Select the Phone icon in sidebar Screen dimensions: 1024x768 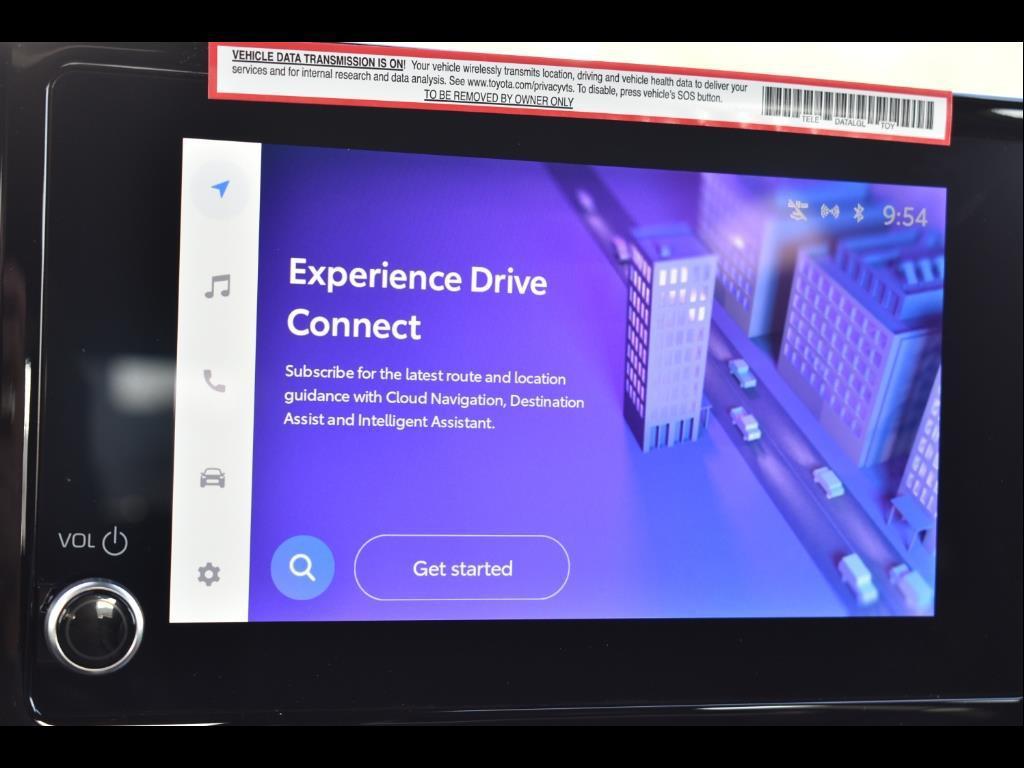[x=214, y=381]
